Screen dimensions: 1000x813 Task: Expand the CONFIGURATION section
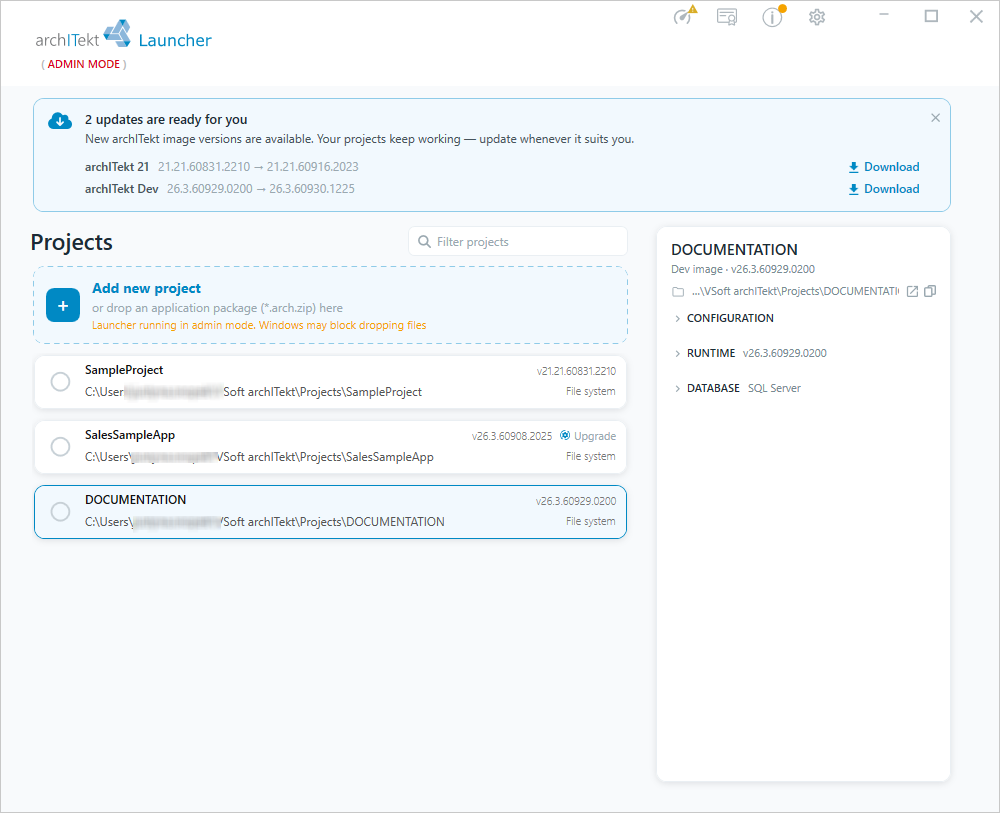point(723,318)
